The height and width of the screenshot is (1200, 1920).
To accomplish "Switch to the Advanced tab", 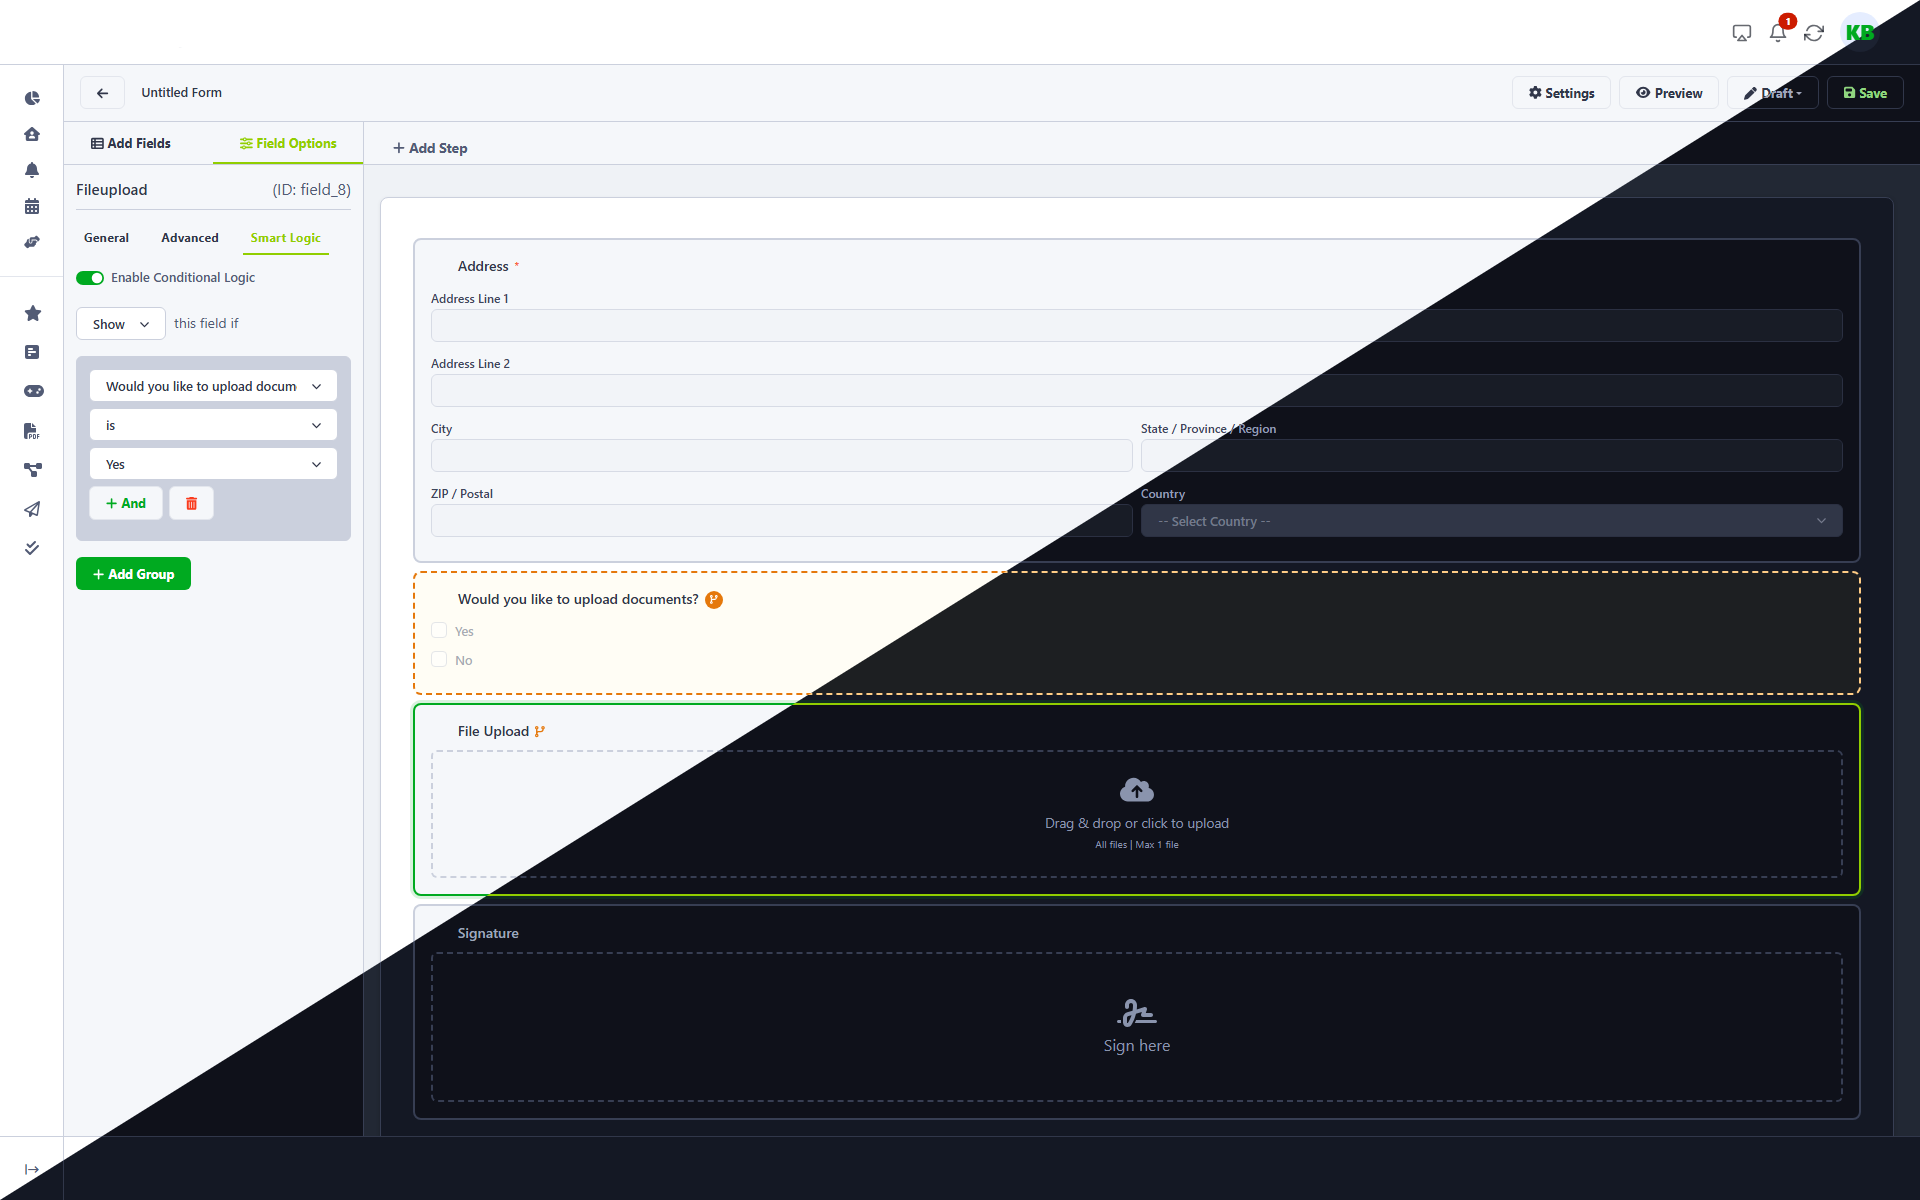I will 189,238.
